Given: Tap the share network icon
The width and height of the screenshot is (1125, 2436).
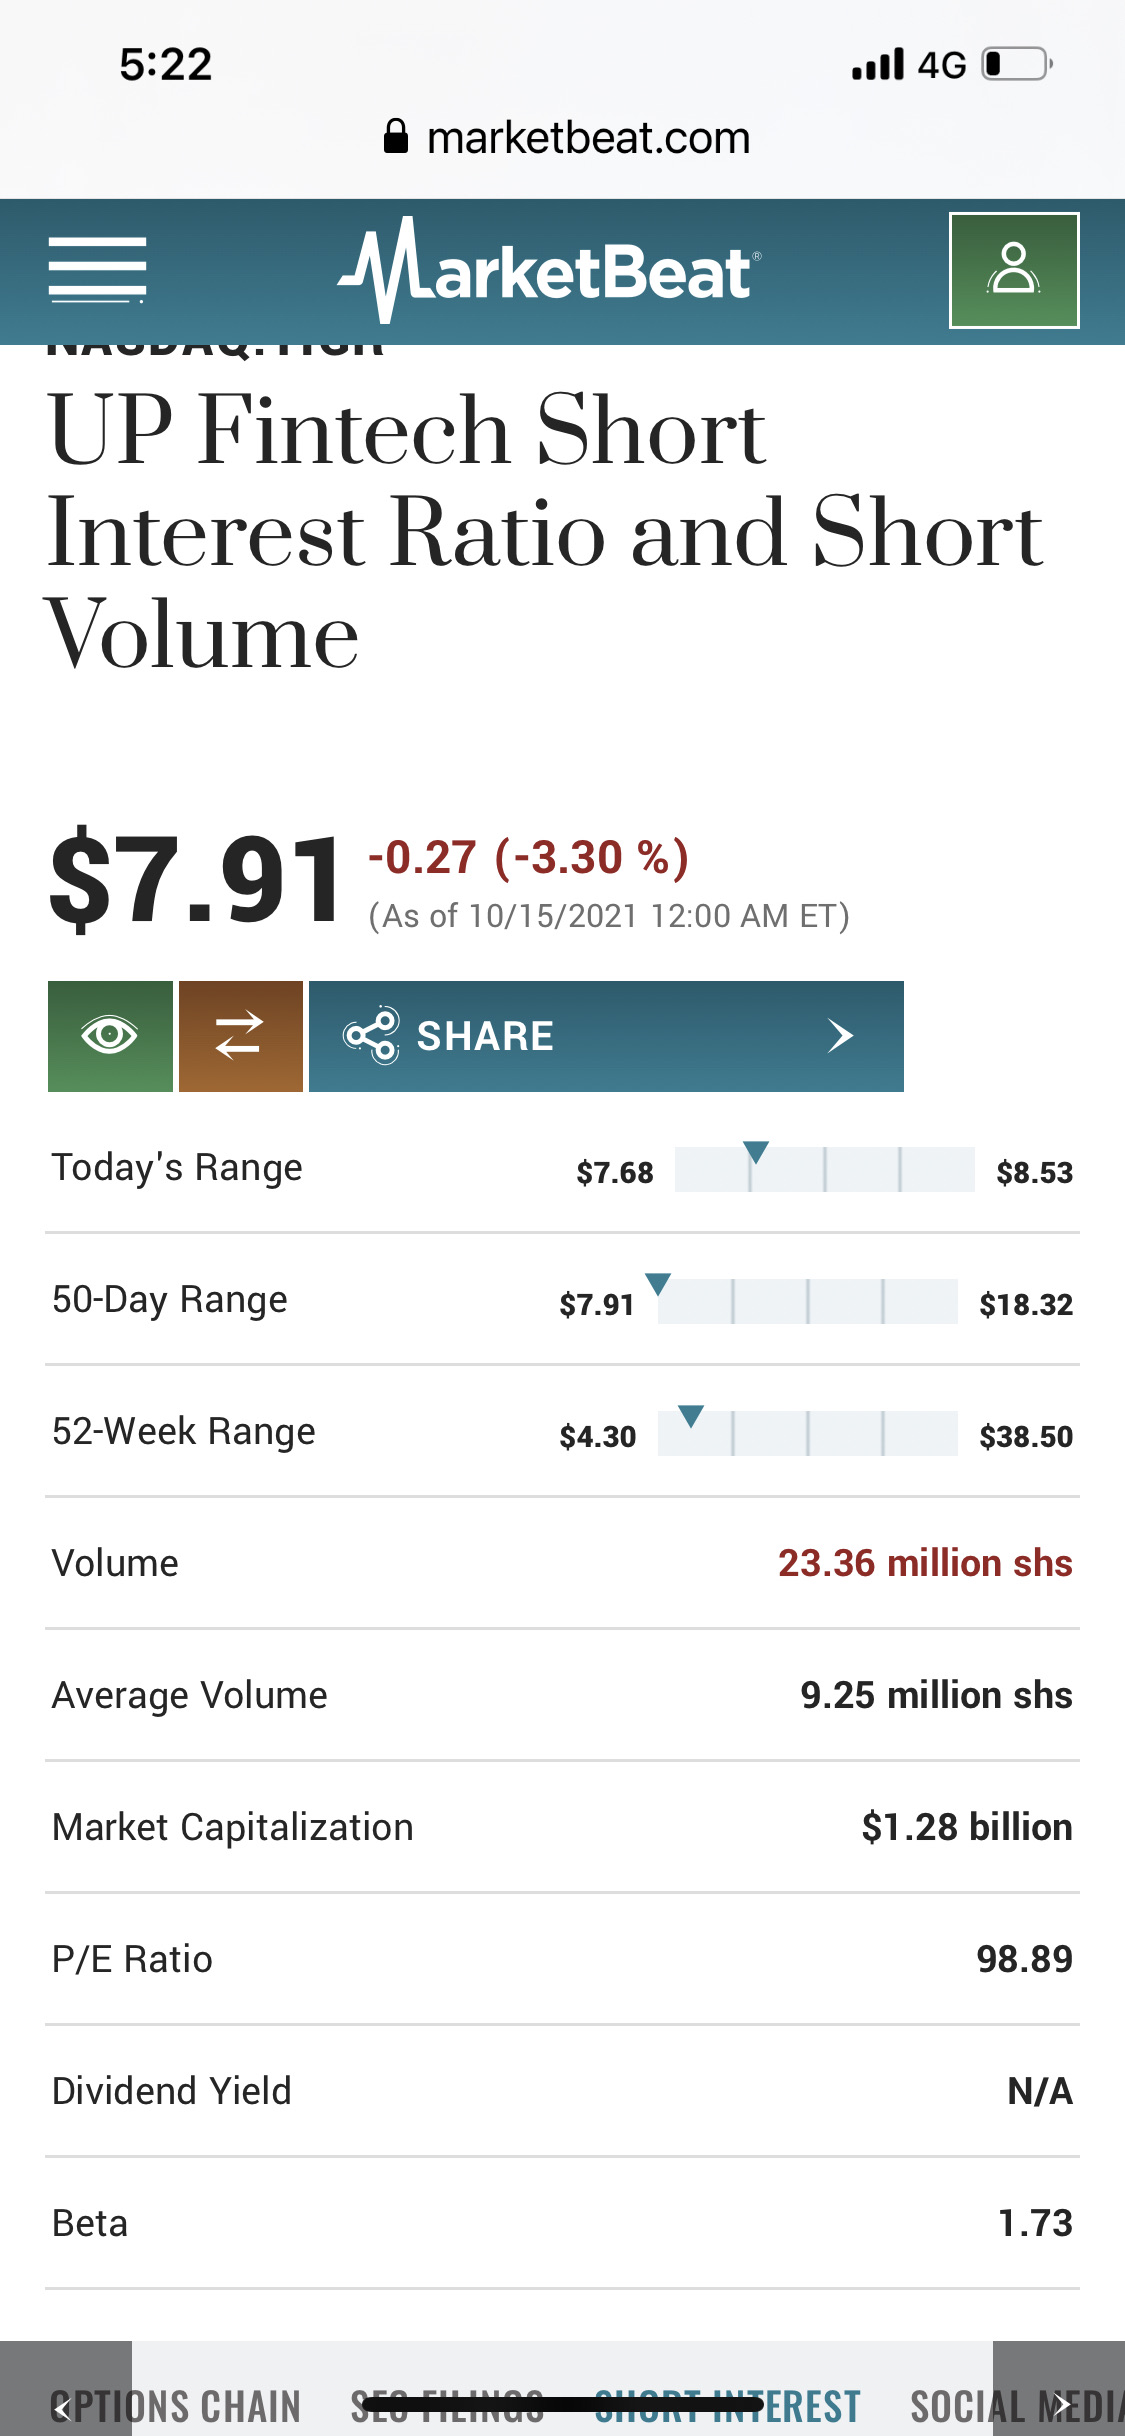Looking at the screenshot, I should click(371, 1036).
